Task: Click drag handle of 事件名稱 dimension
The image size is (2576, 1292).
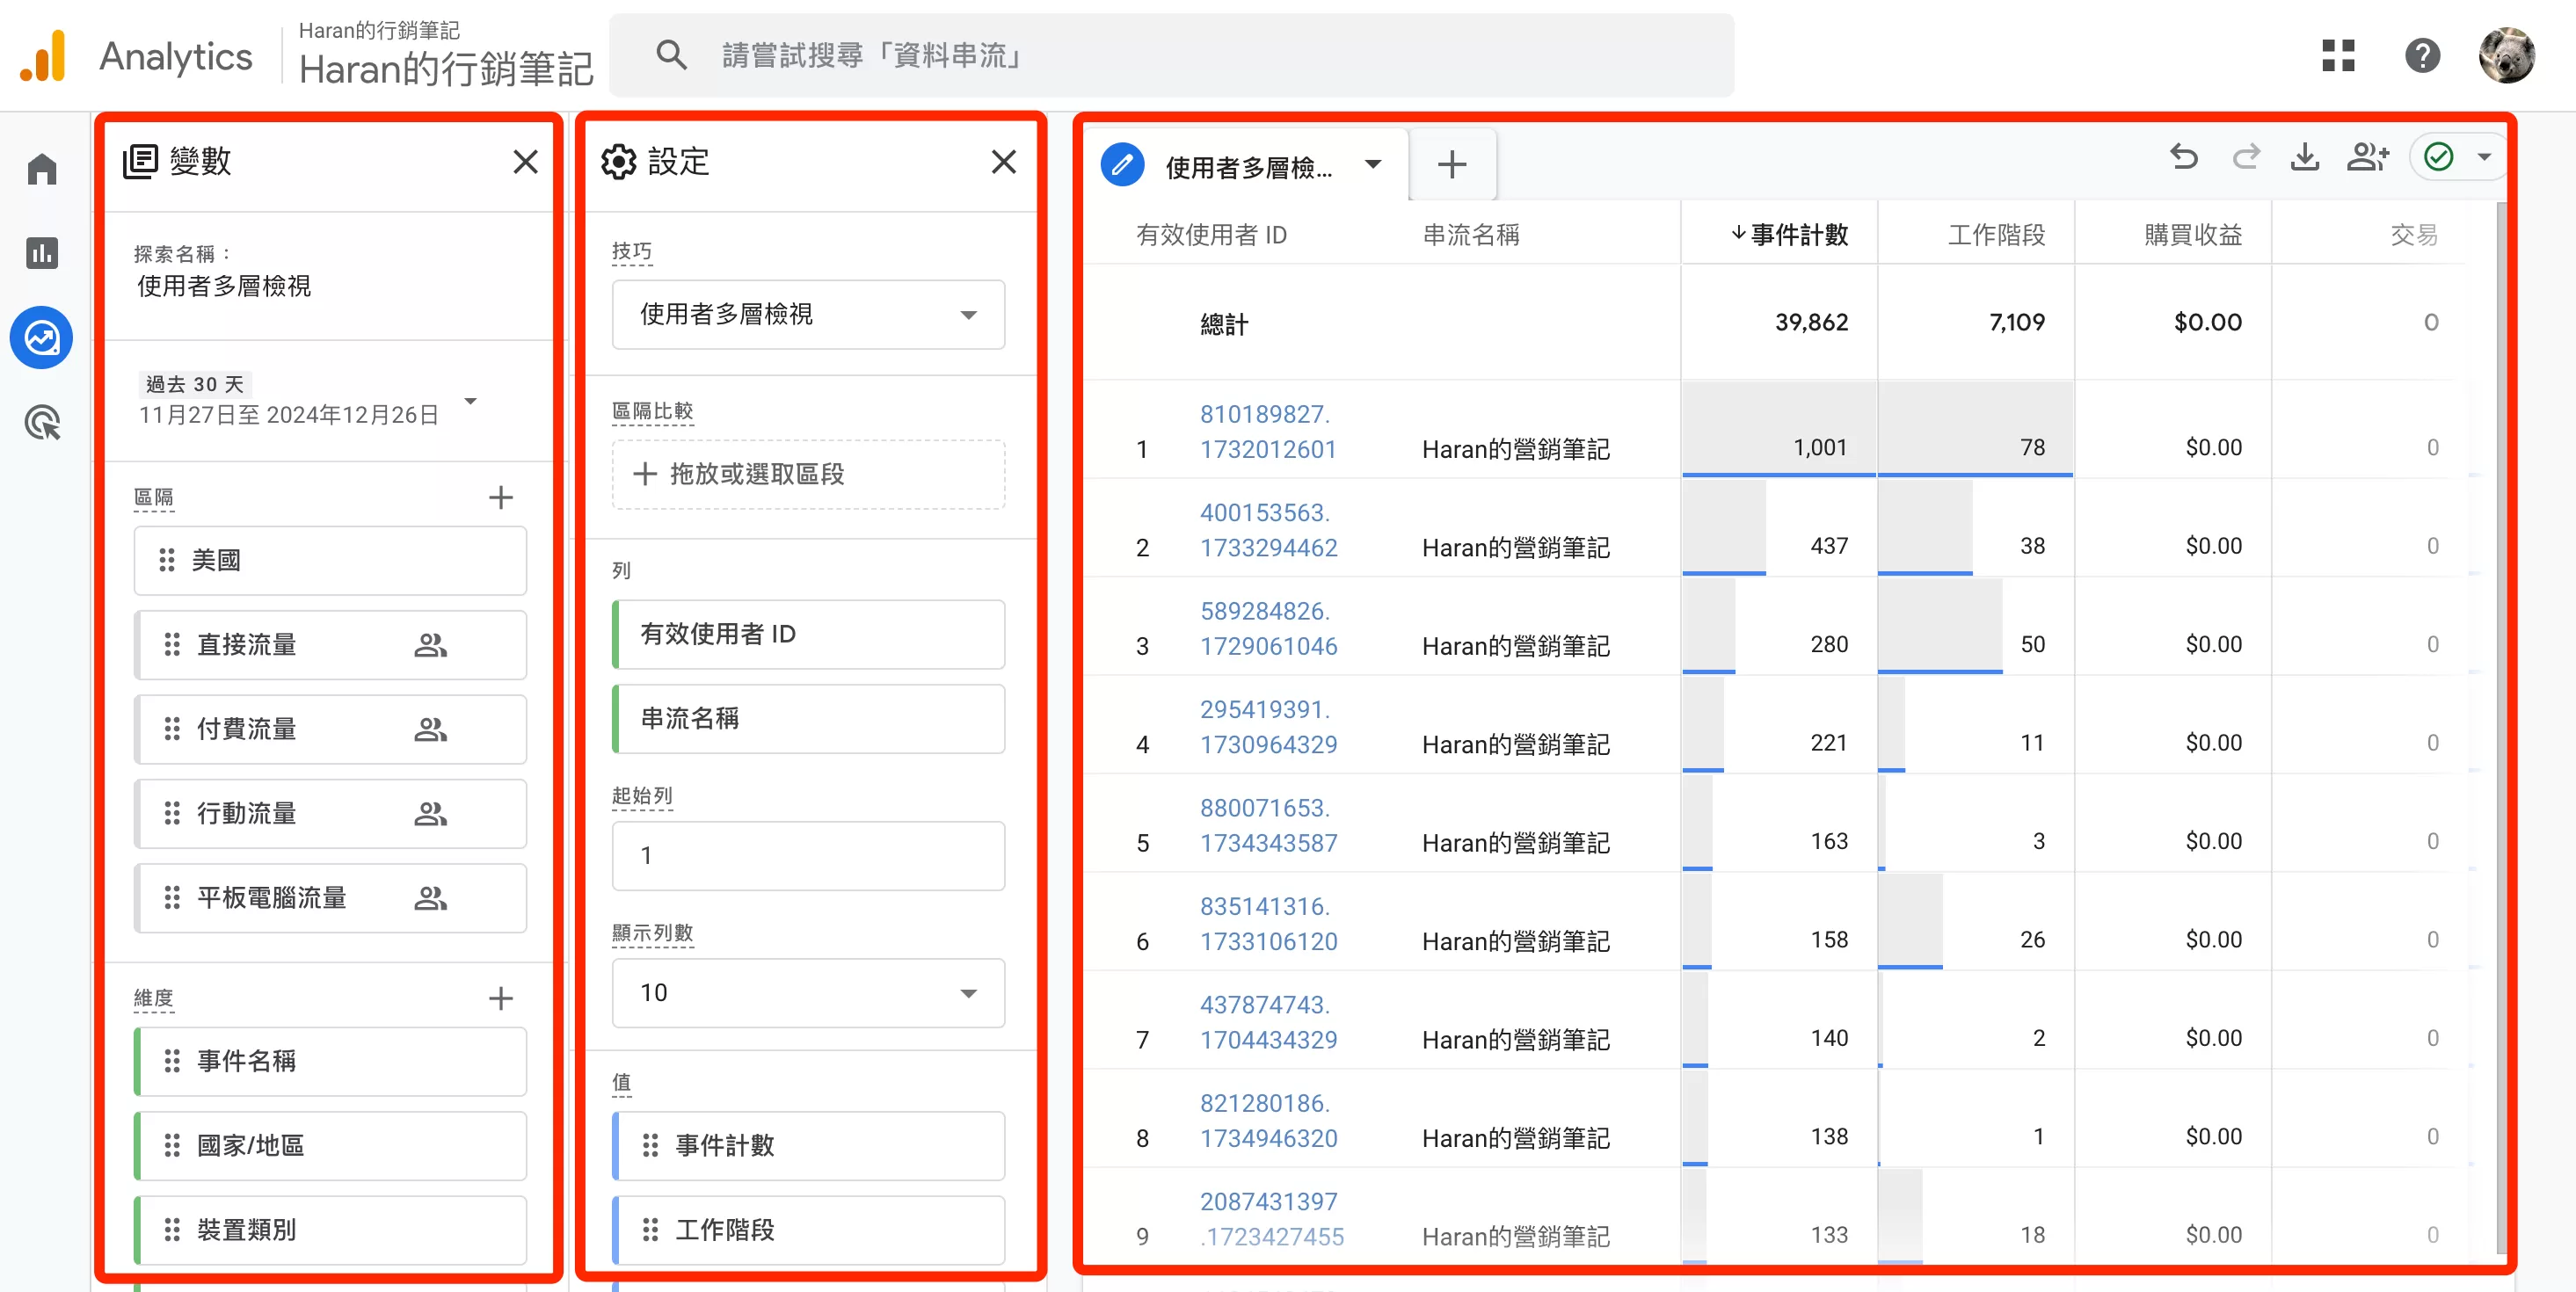Action: [x=172, y=1060]
